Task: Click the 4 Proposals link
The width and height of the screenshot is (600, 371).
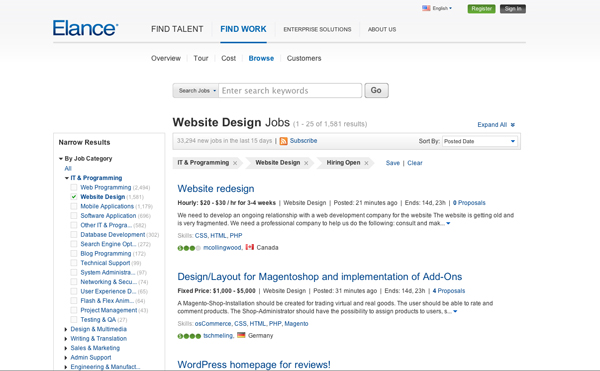Action: tap(449, 291)
